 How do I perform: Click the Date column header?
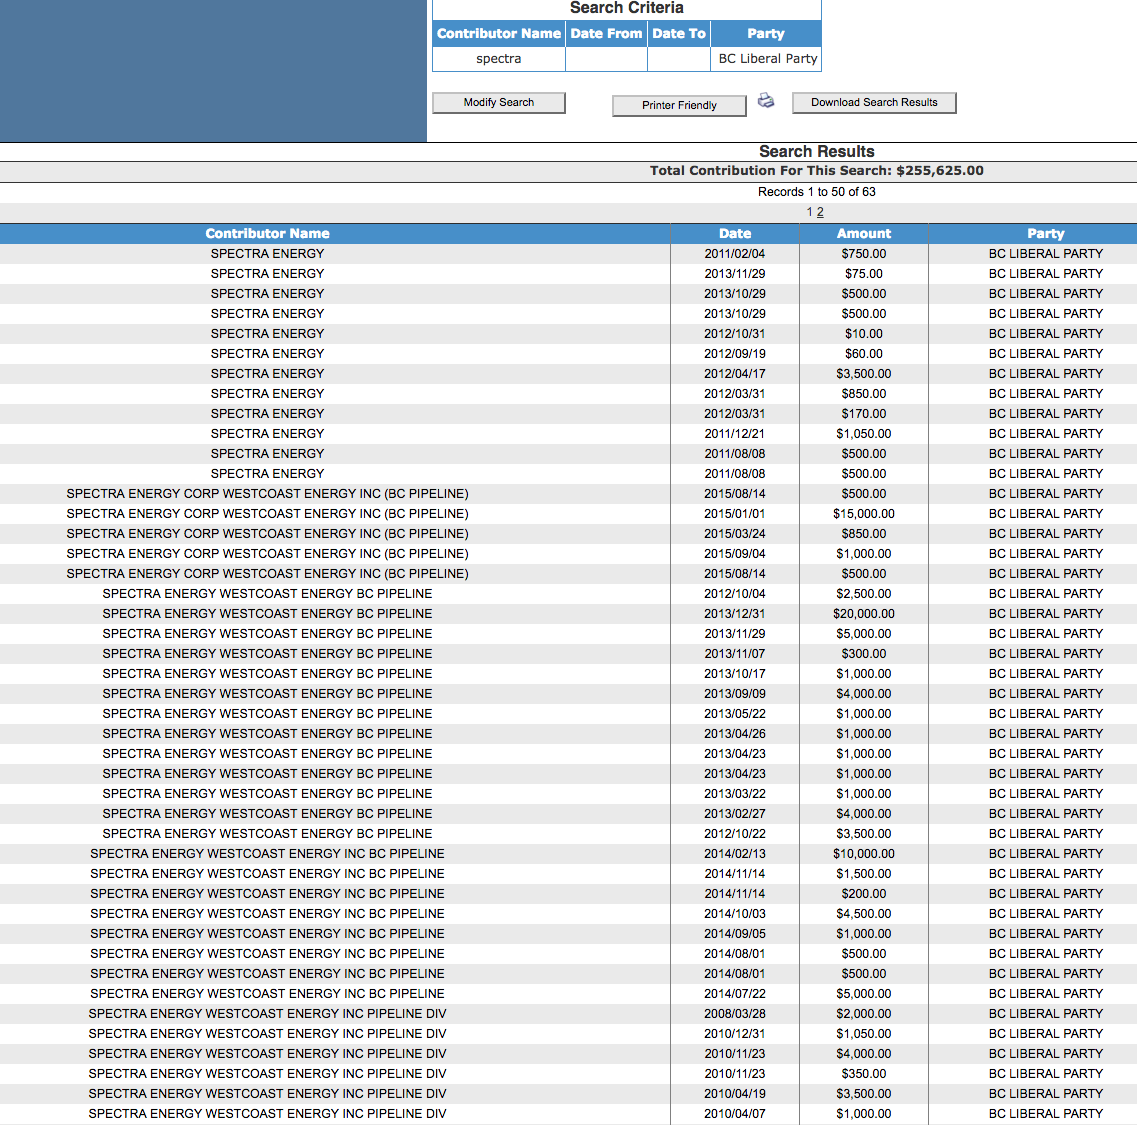(x=735, y=234)
